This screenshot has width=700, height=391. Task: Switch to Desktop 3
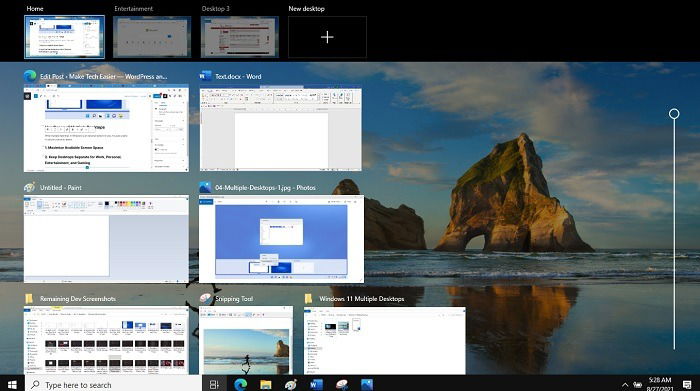[x=239, y=37]
